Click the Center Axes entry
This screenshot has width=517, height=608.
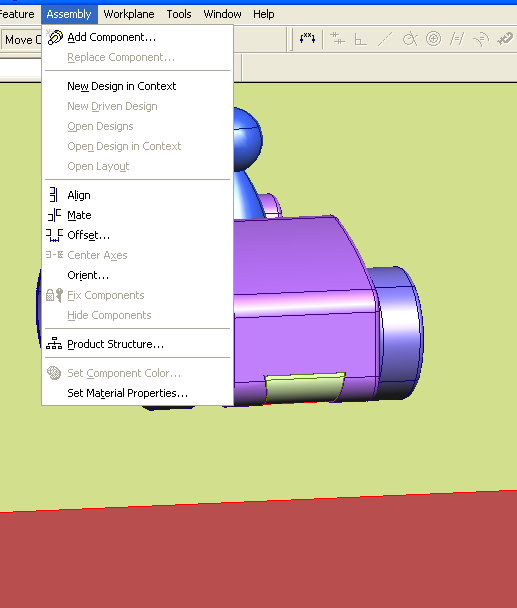[x=137, y=255]
